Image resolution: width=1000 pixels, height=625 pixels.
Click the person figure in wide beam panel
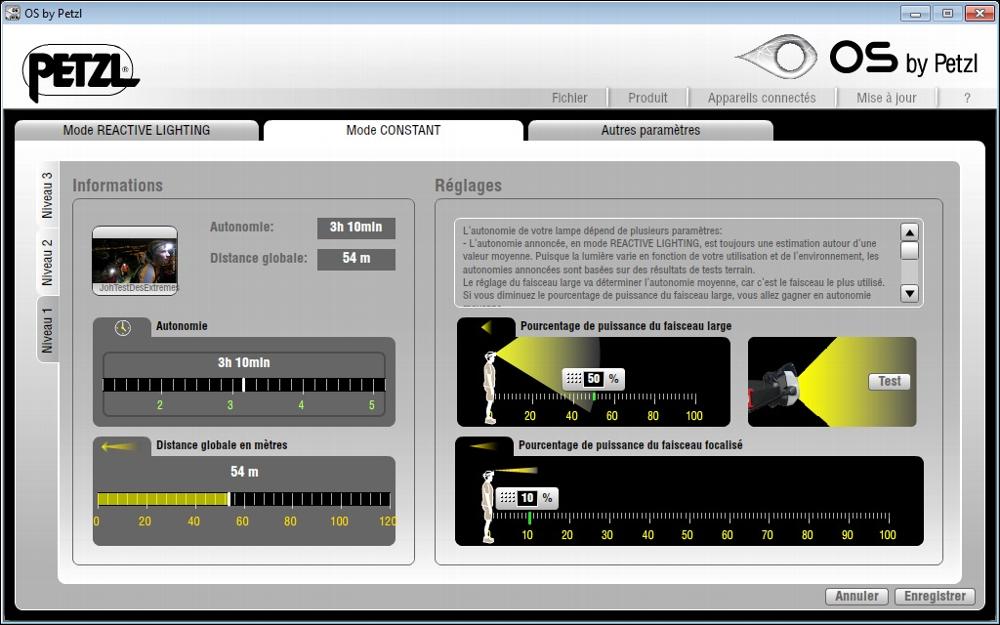pos(490,387)
